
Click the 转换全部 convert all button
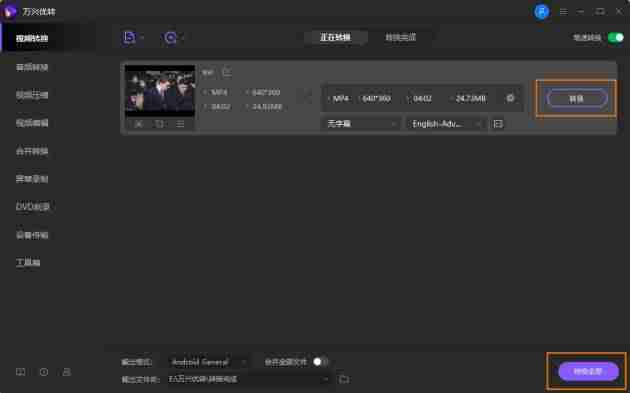coord(588,372)
